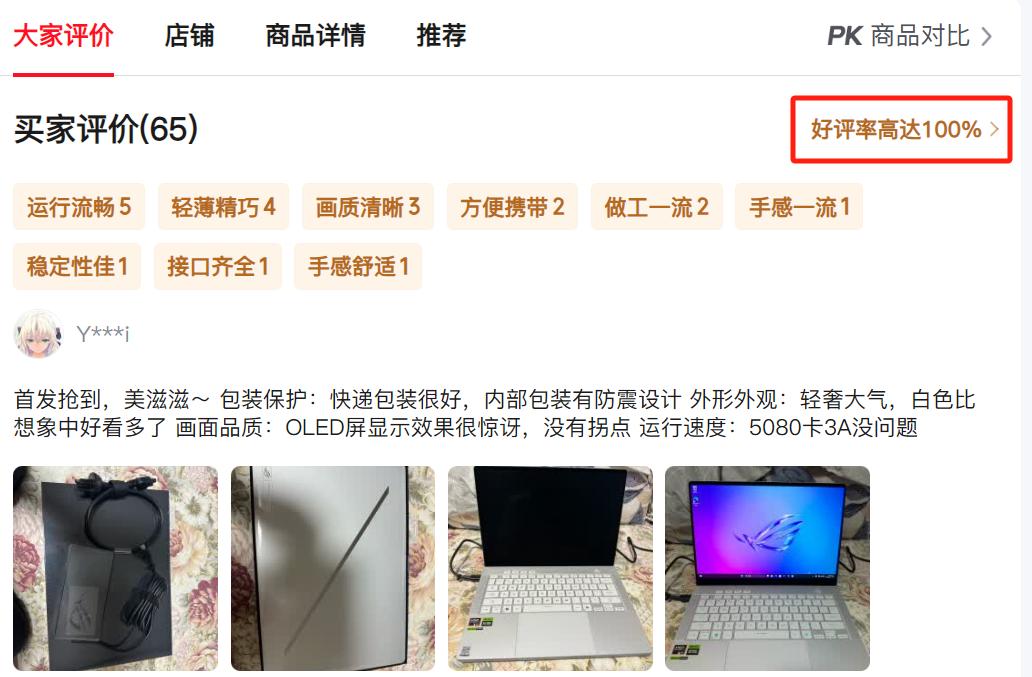The image size is (1032, 677).
Task: Filter by 稳定性佳 1 tag
Action: pos(77,266)
